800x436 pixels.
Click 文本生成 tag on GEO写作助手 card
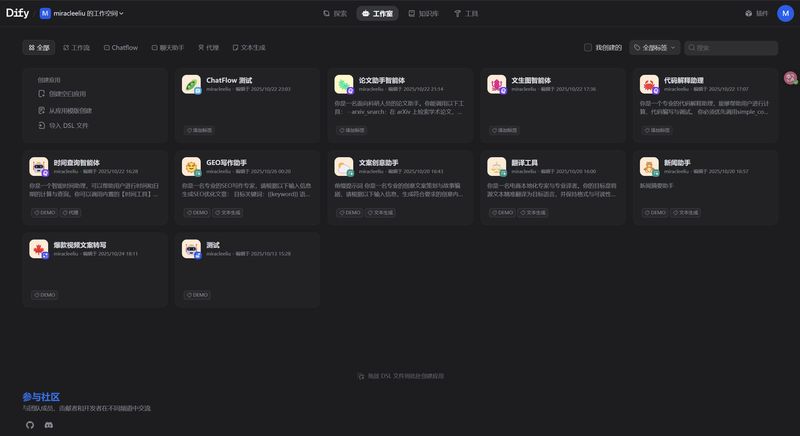tap(228, 213)
